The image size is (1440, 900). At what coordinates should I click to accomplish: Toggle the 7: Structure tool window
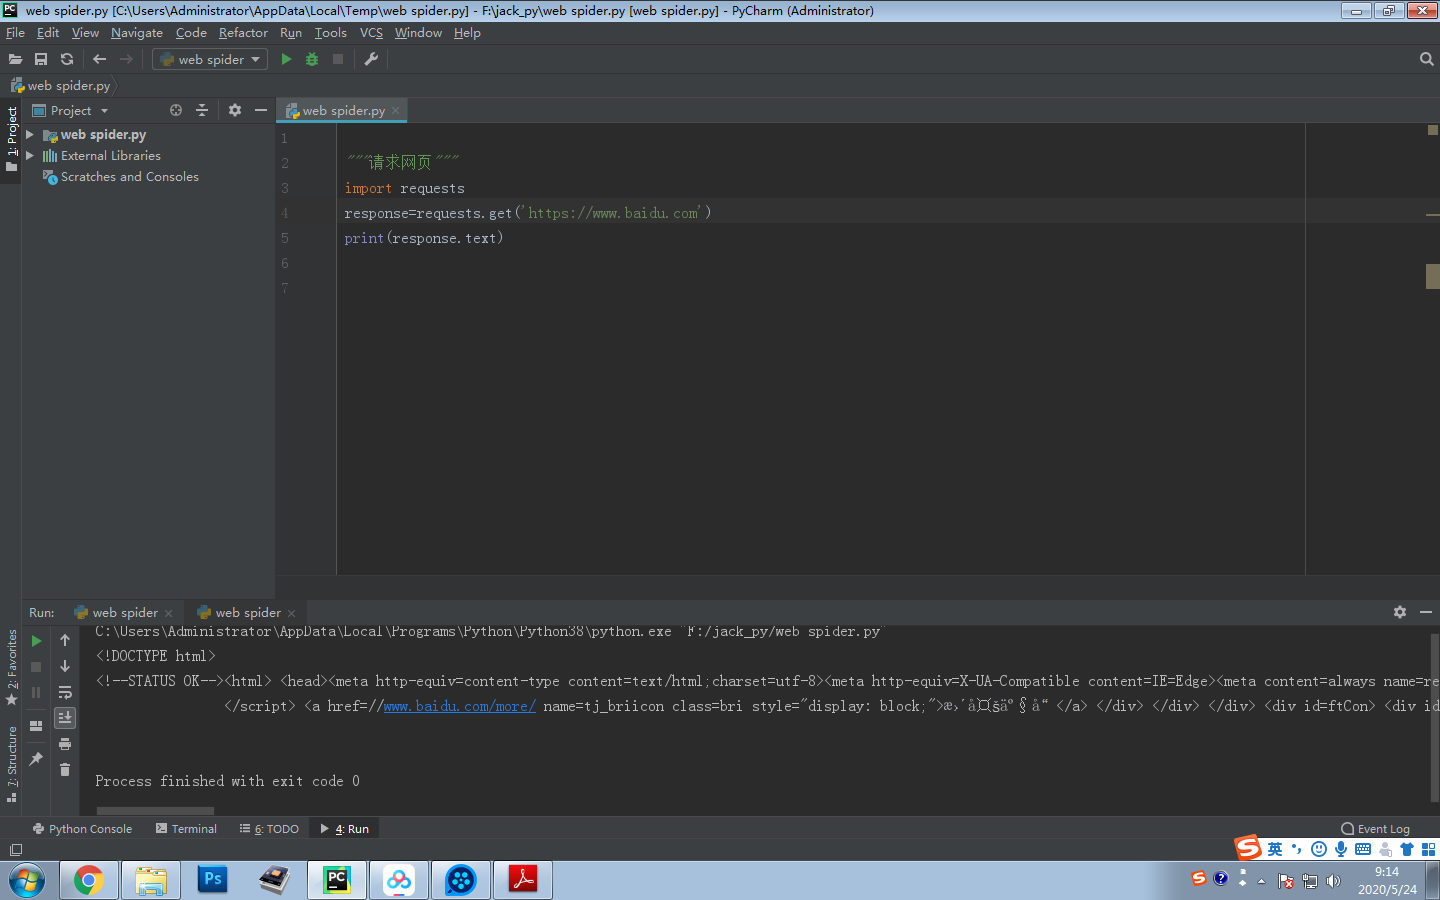[11, 764]
